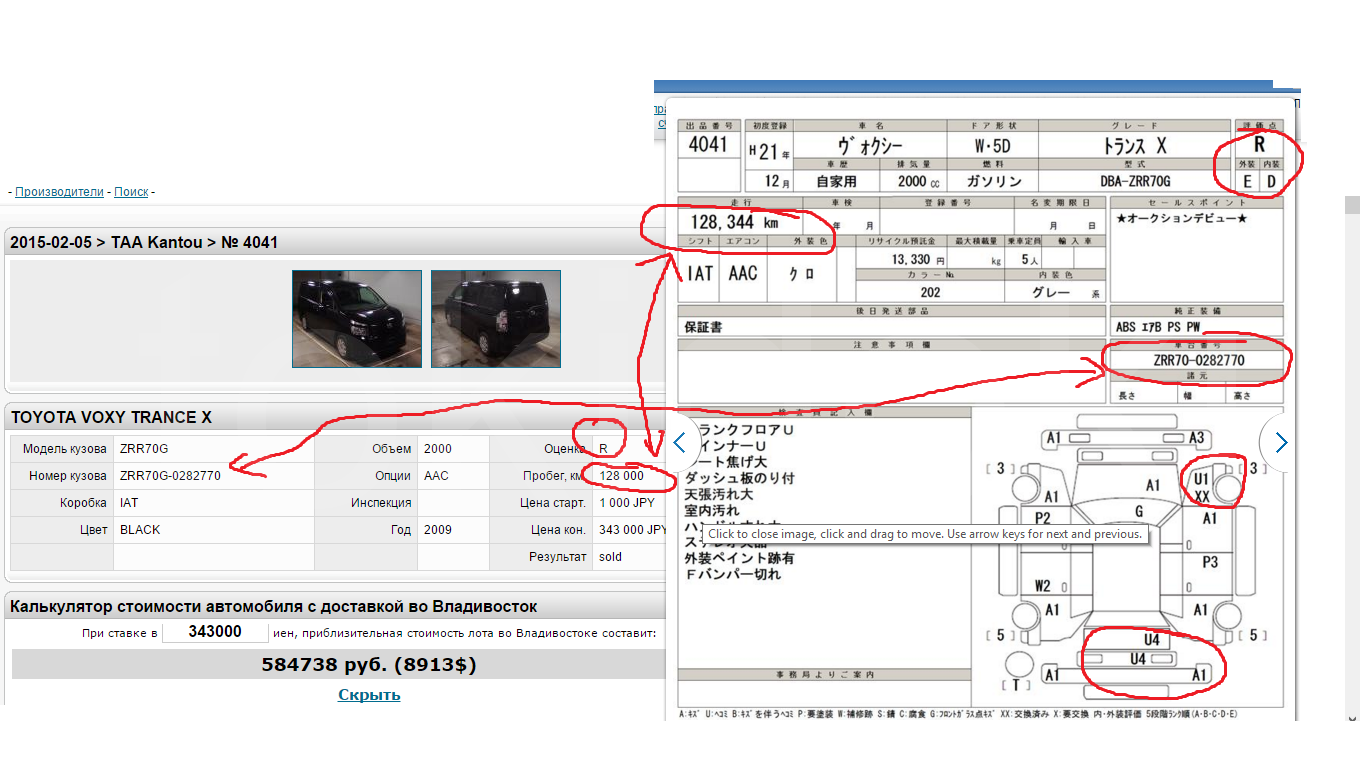Select the engine volume value 2000
This screenshot has height=768, width=1366.
click(x=438, y=449)
